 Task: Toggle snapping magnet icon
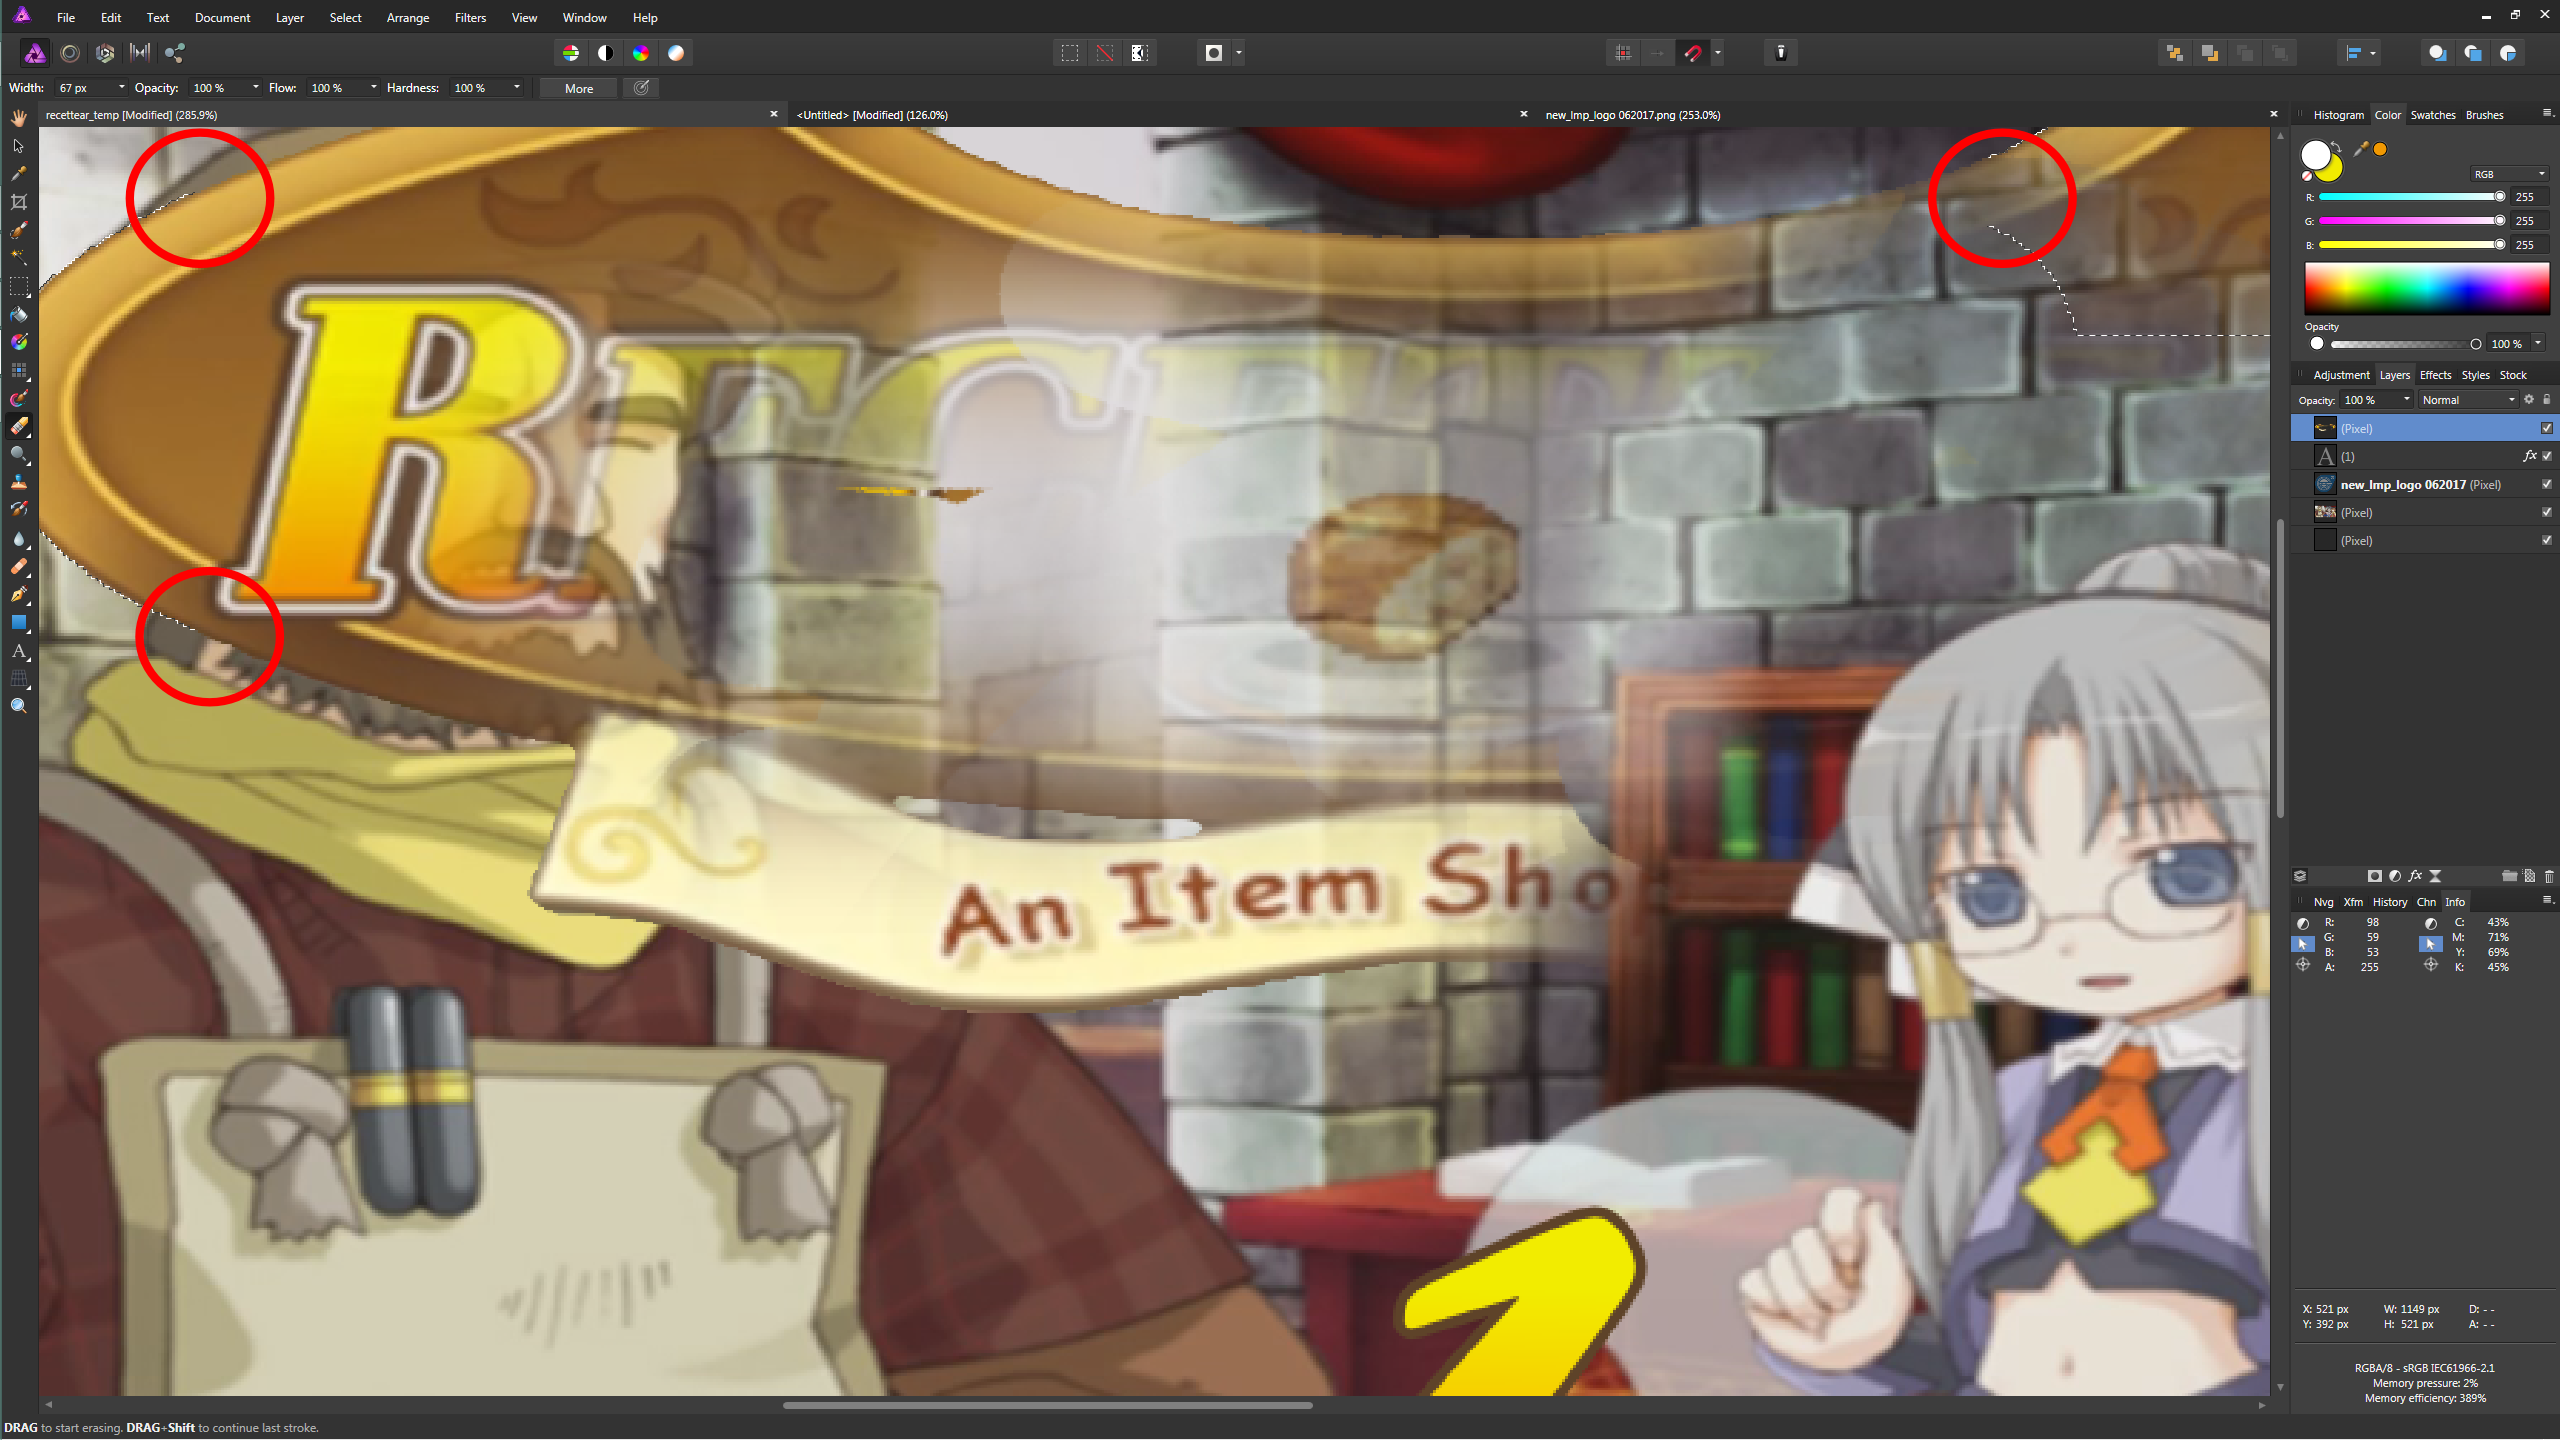(x=1693, y=53)
